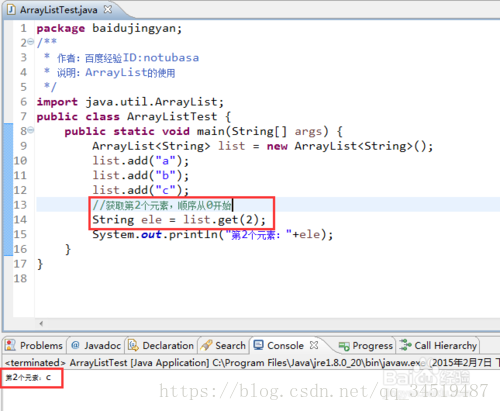Close the ArrayListTest.java editor tab
Image resolution: width=500 pixels, height=411 pixels.
(108, 9)
